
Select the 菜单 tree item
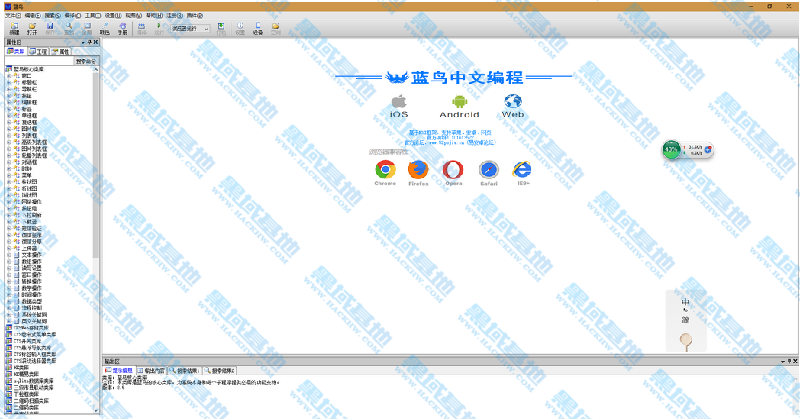pos(27,175)
